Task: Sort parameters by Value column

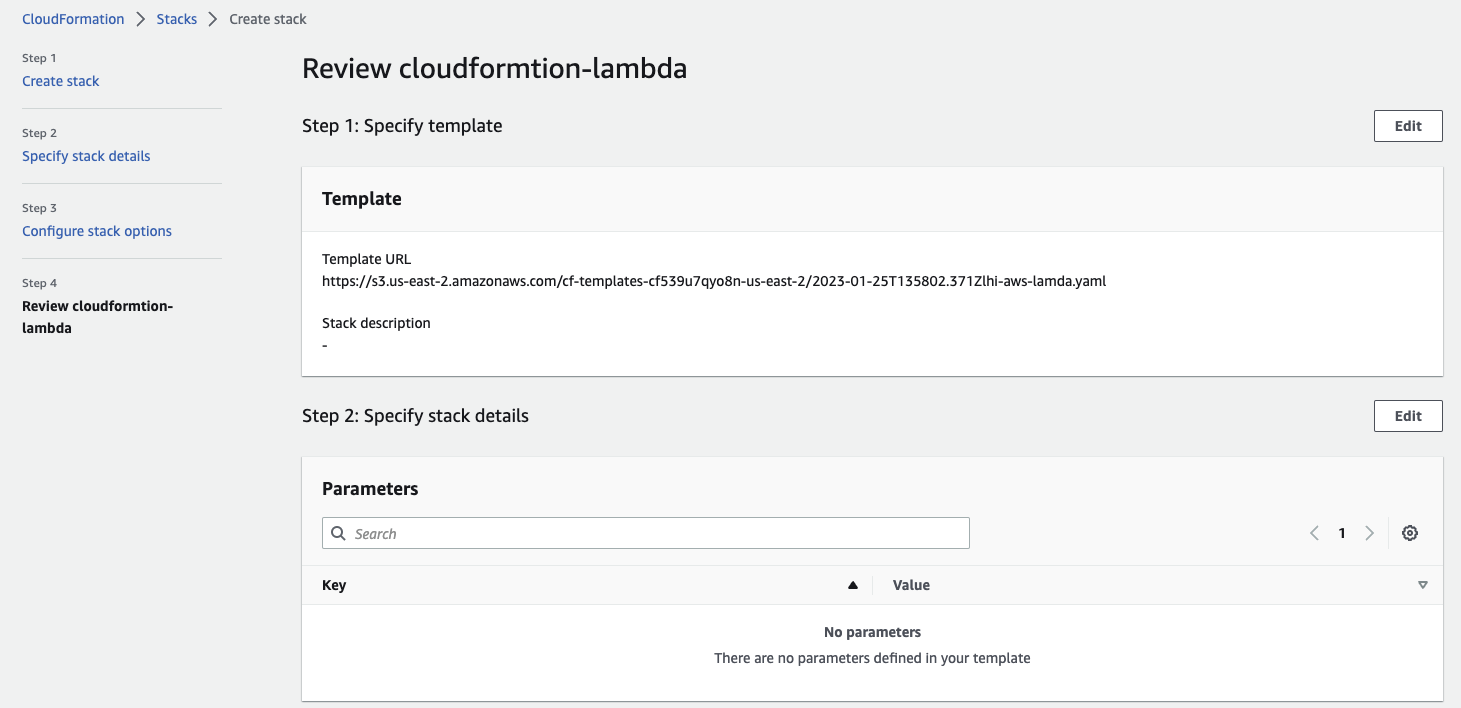Action: click(911, 585)
